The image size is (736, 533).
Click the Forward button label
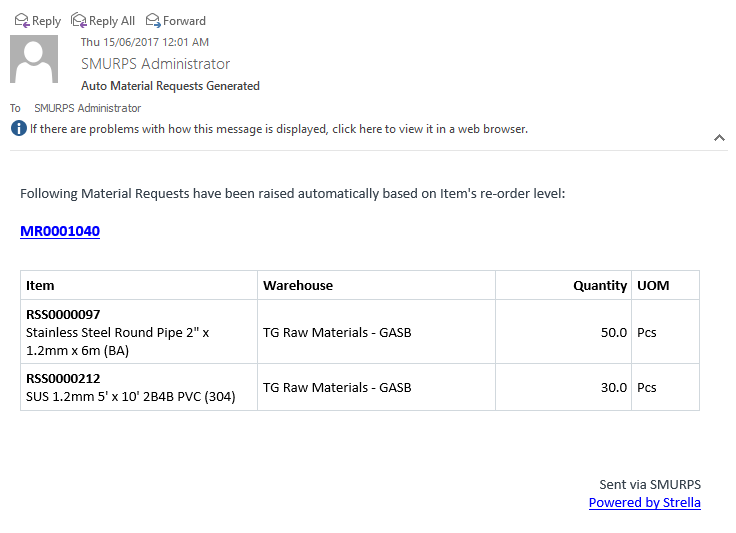click(184, 21)
